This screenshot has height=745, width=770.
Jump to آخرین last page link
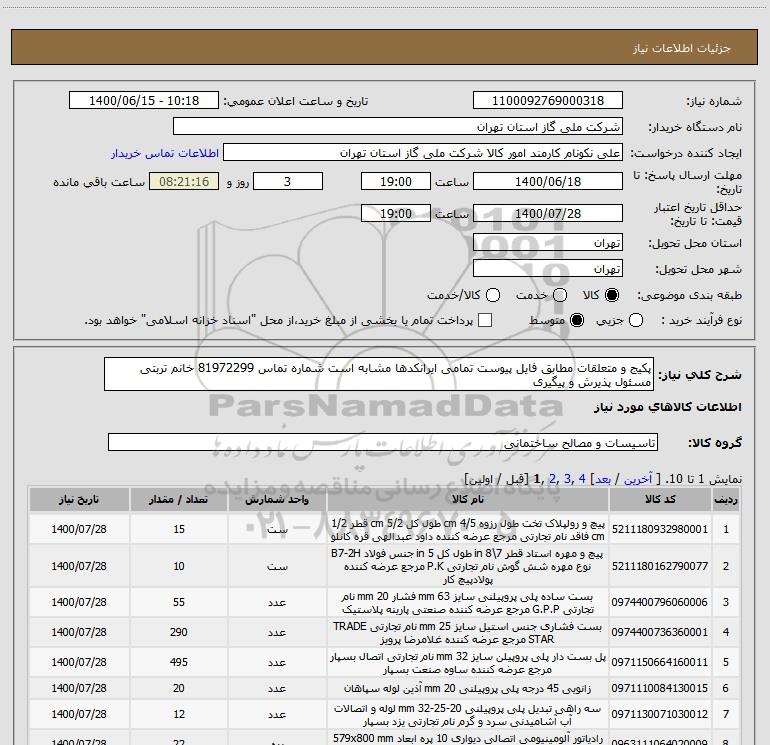[x=638, y=479]
